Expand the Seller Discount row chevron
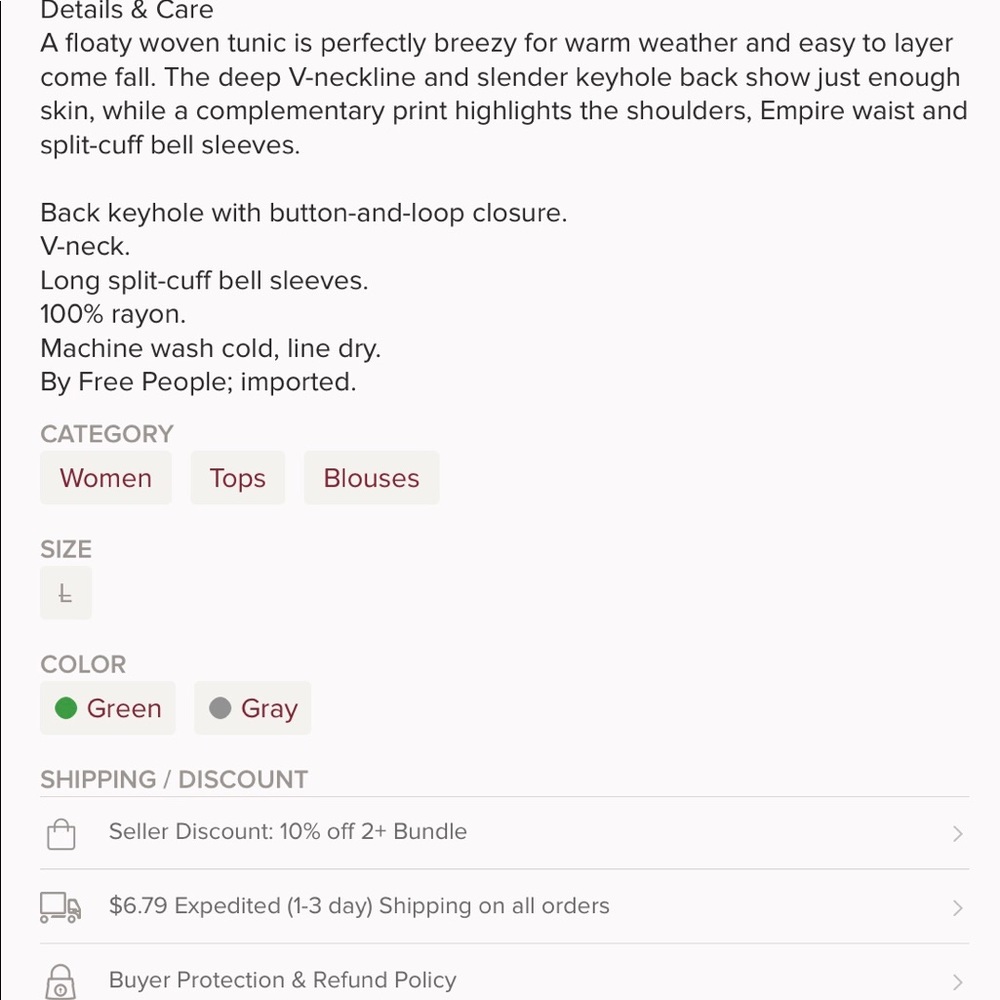The width and height of the screenshot is (1000, 1000). pos(957,834)
